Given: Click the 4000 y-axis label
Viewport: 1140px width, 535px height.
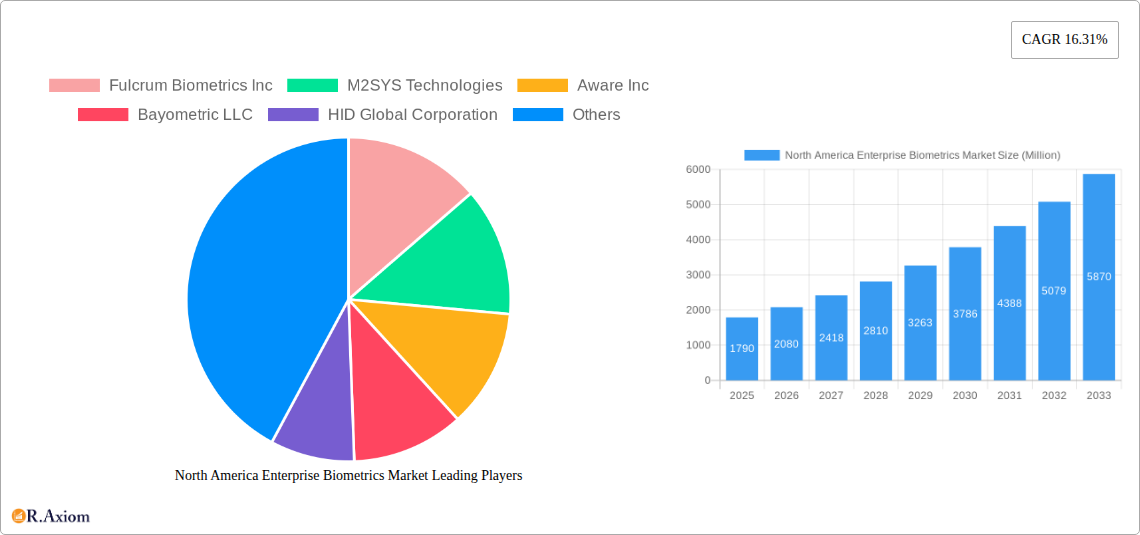Looking at the screenshot, I should click(x=698, y=240).
